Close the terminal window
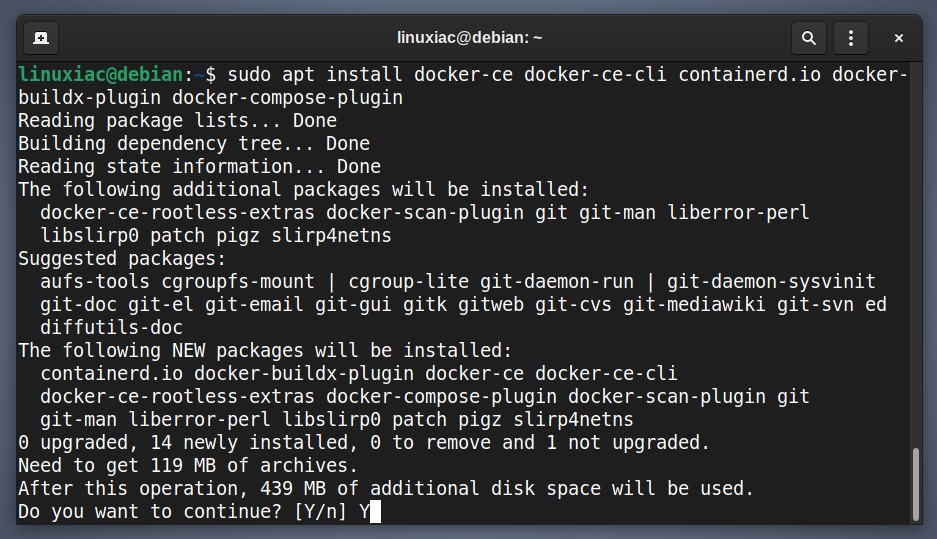Viewport: 937px width, 539px height. click(x=898, y=38)
